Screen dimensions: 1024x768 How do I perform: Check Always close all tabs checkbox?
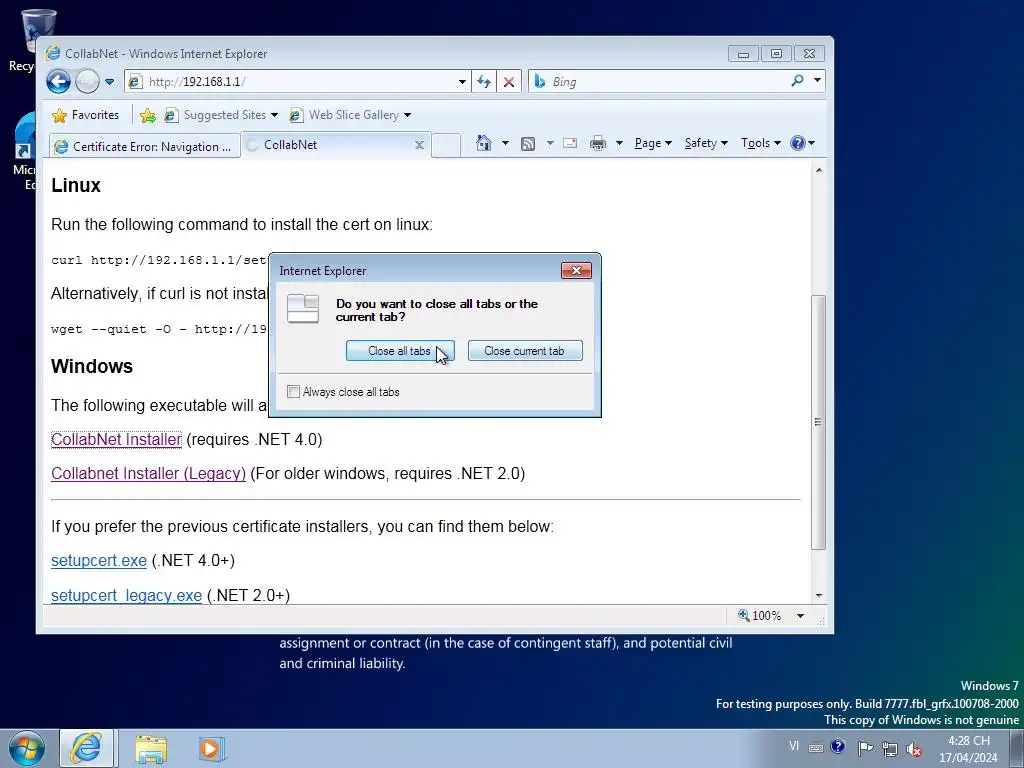pos(293,392)
